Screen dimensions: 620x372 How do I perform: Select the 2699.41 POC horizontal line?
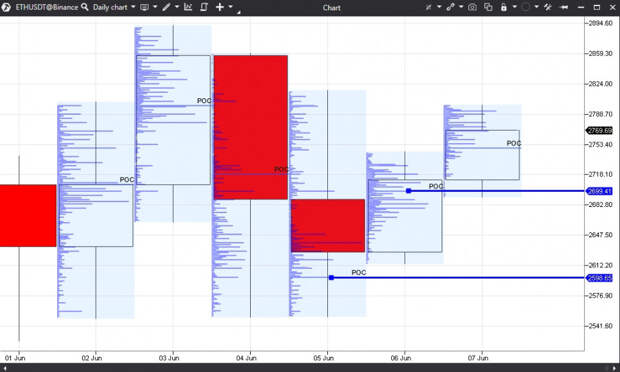(496, 191)
